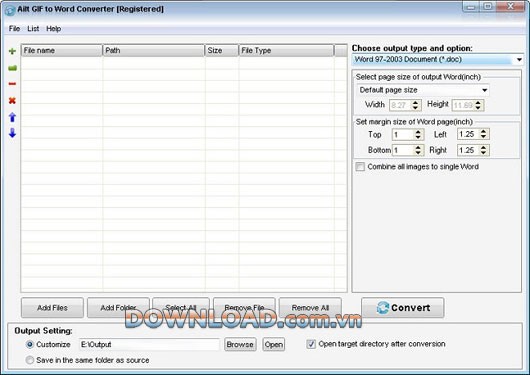Open output type dropdown Word 97-2003 Document

pos(437,60)
